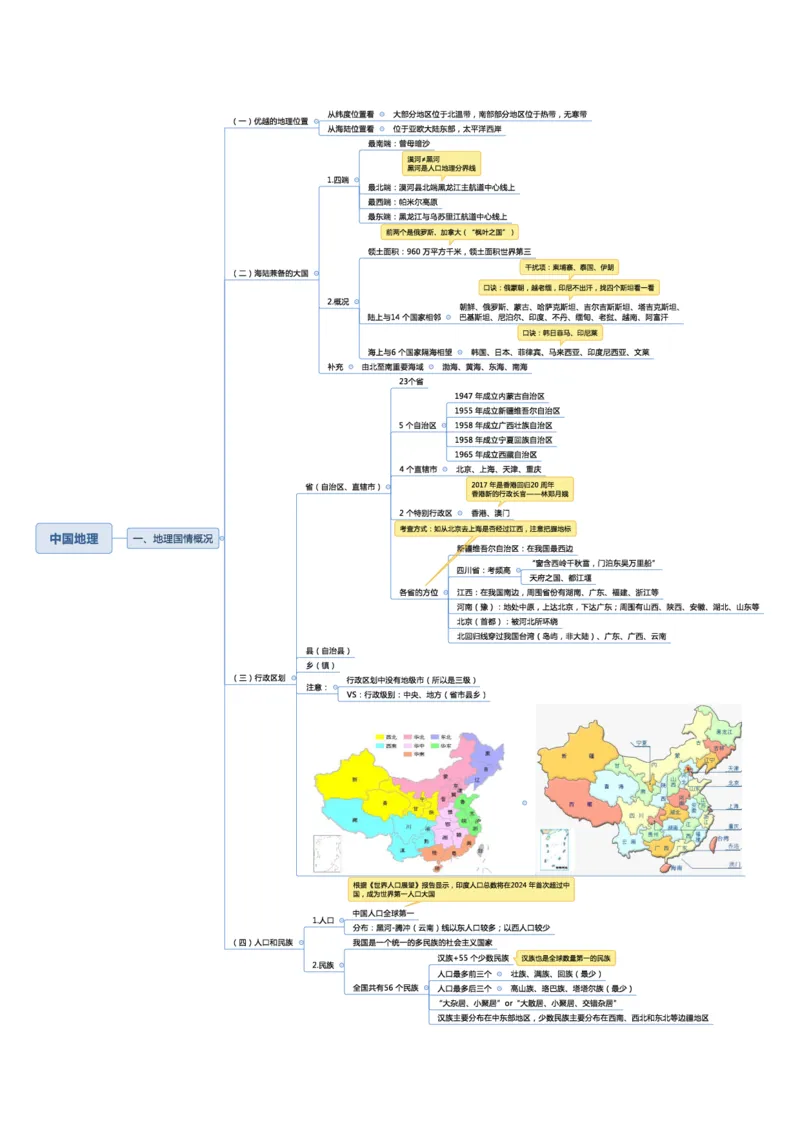This screenshot has width=800, height=1132.
Task: Collapse the "5 个自治区" branch connector
Action: (x=442, y=425)
